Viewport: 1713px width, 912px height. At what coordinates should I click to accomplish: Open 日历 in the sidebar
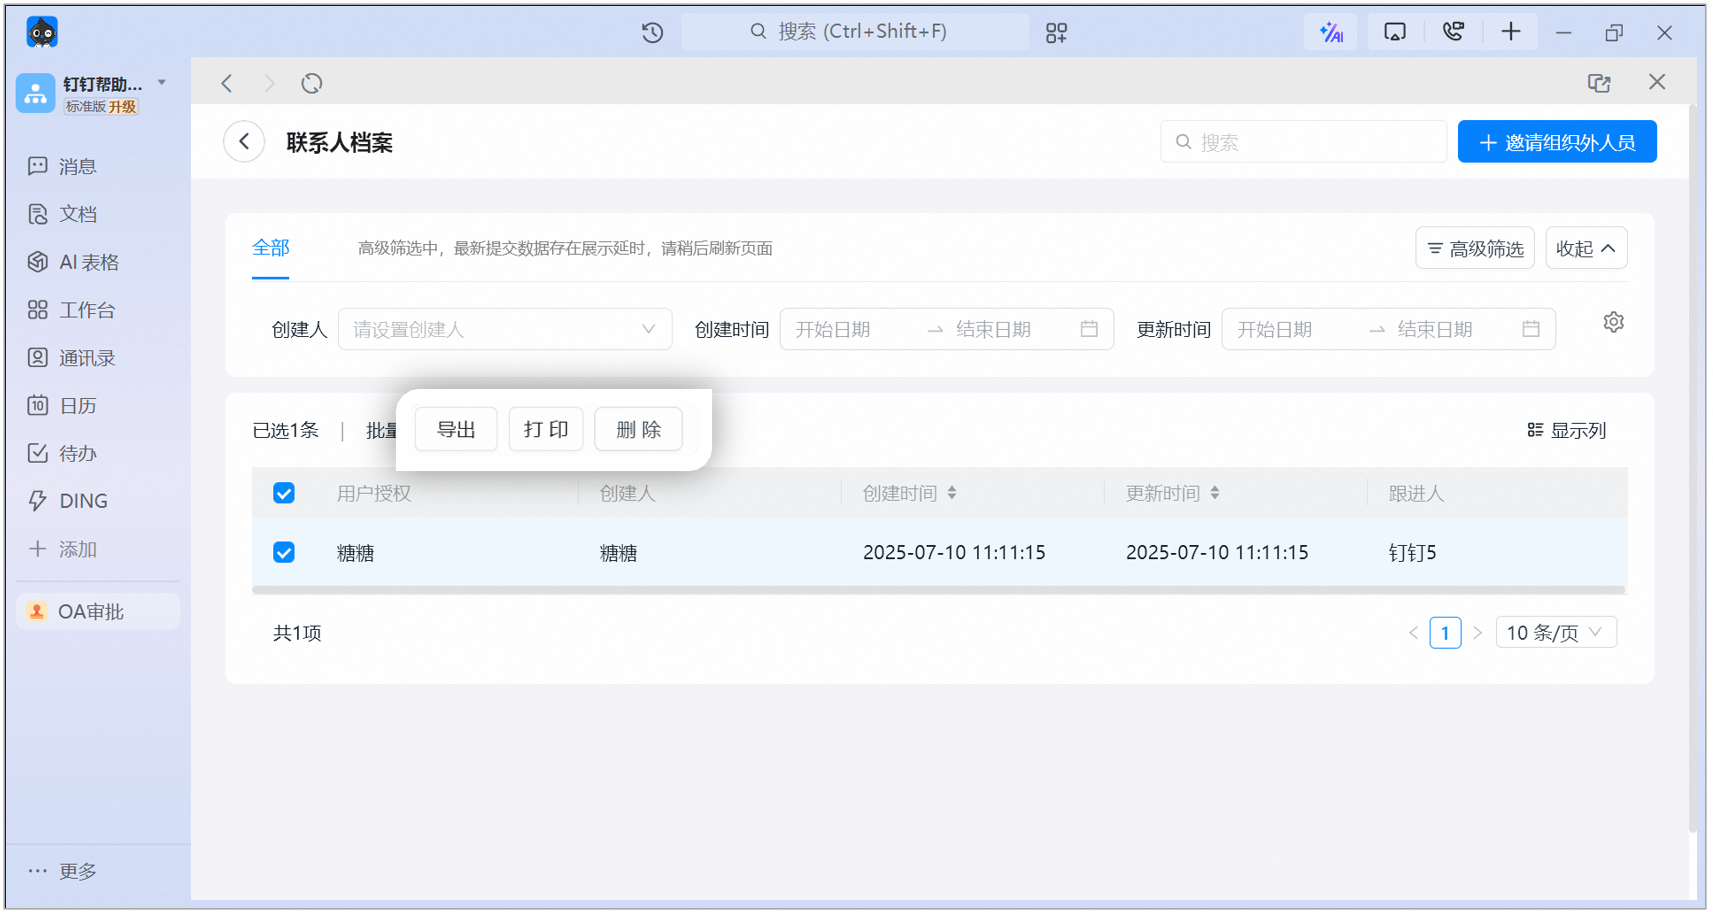point(62,405)
